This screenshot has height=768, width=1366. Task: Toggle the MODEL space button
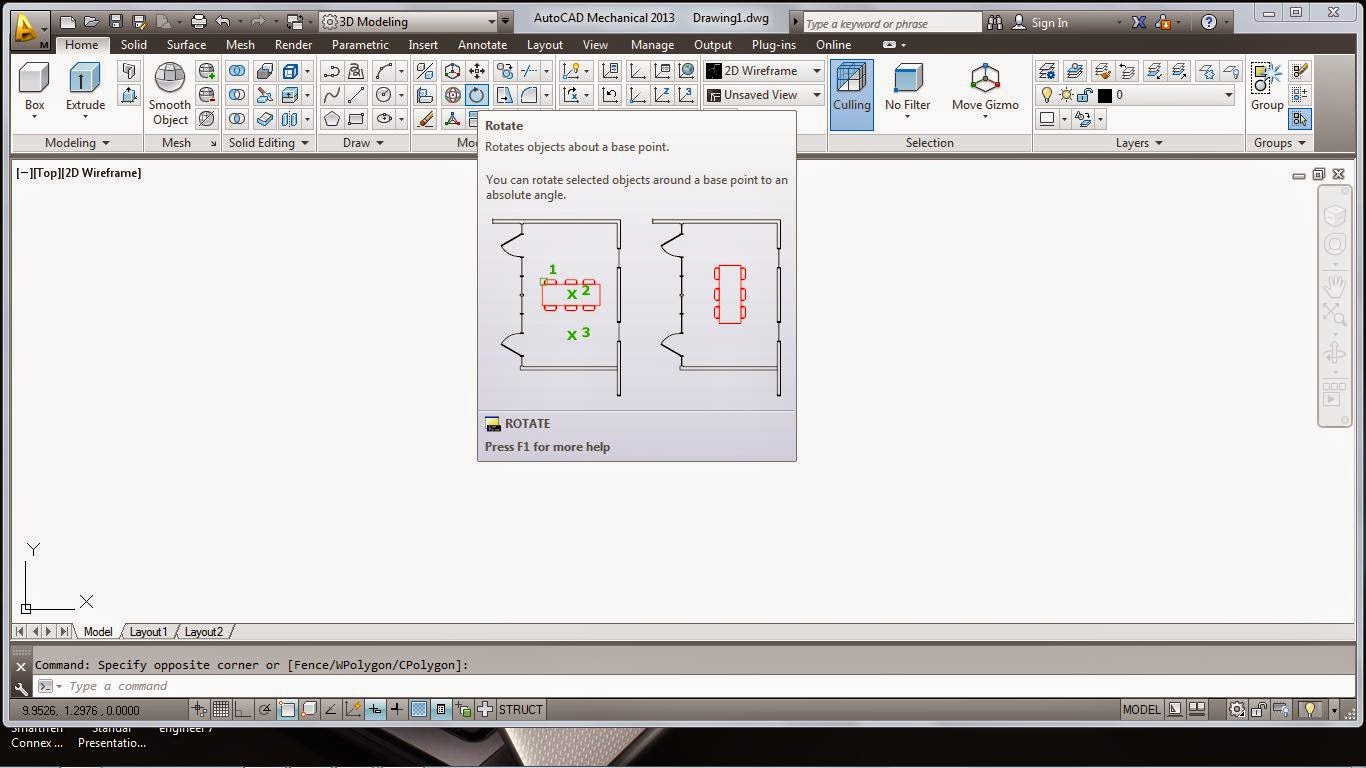tap(1141, 710)
